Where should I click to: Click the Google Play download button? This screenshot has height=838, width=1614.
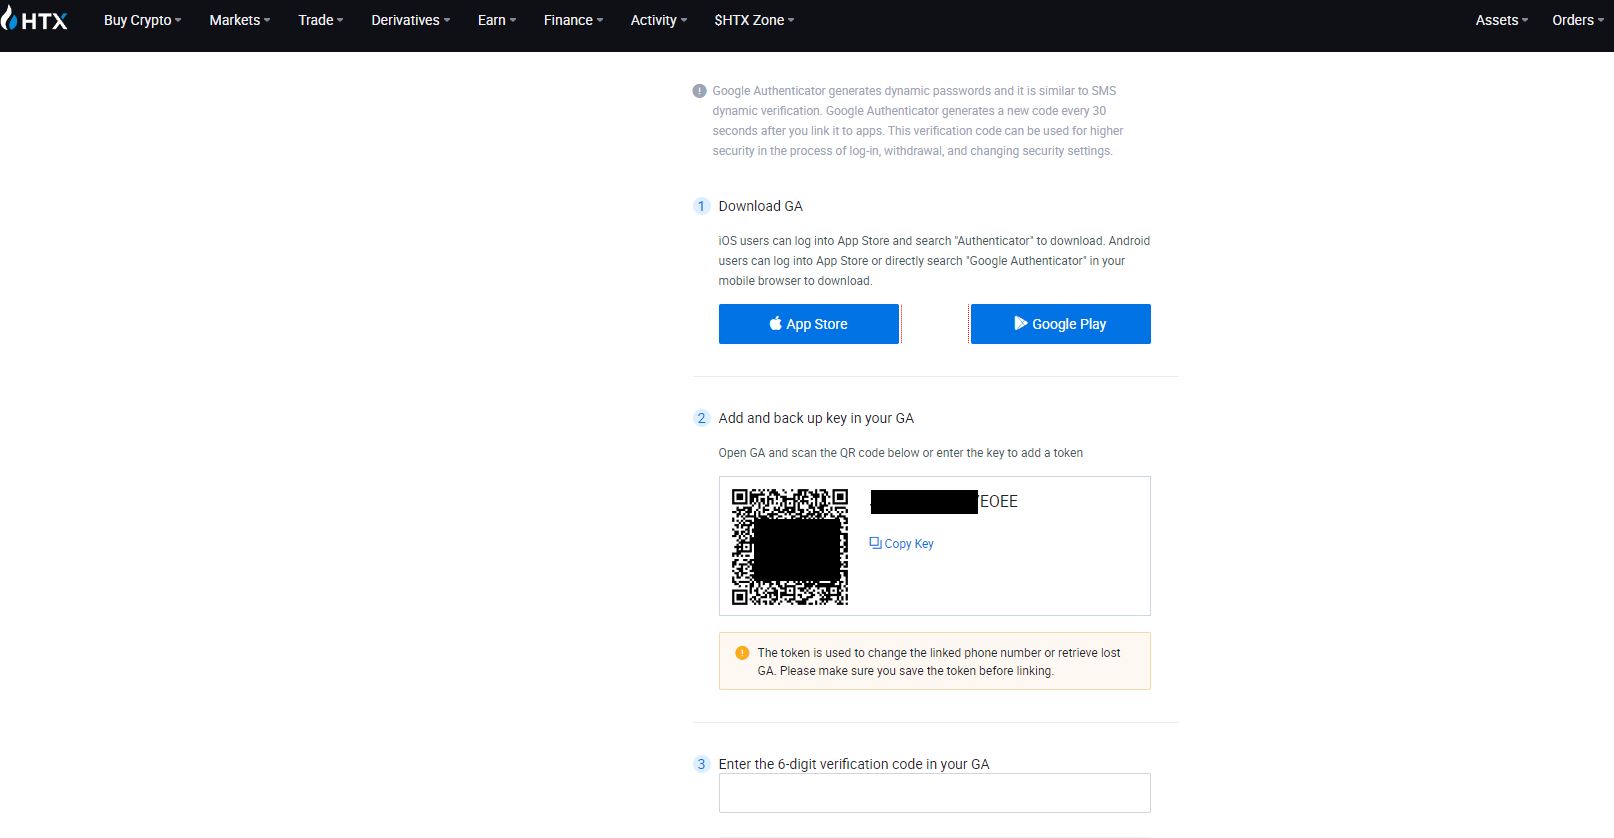1061,324
